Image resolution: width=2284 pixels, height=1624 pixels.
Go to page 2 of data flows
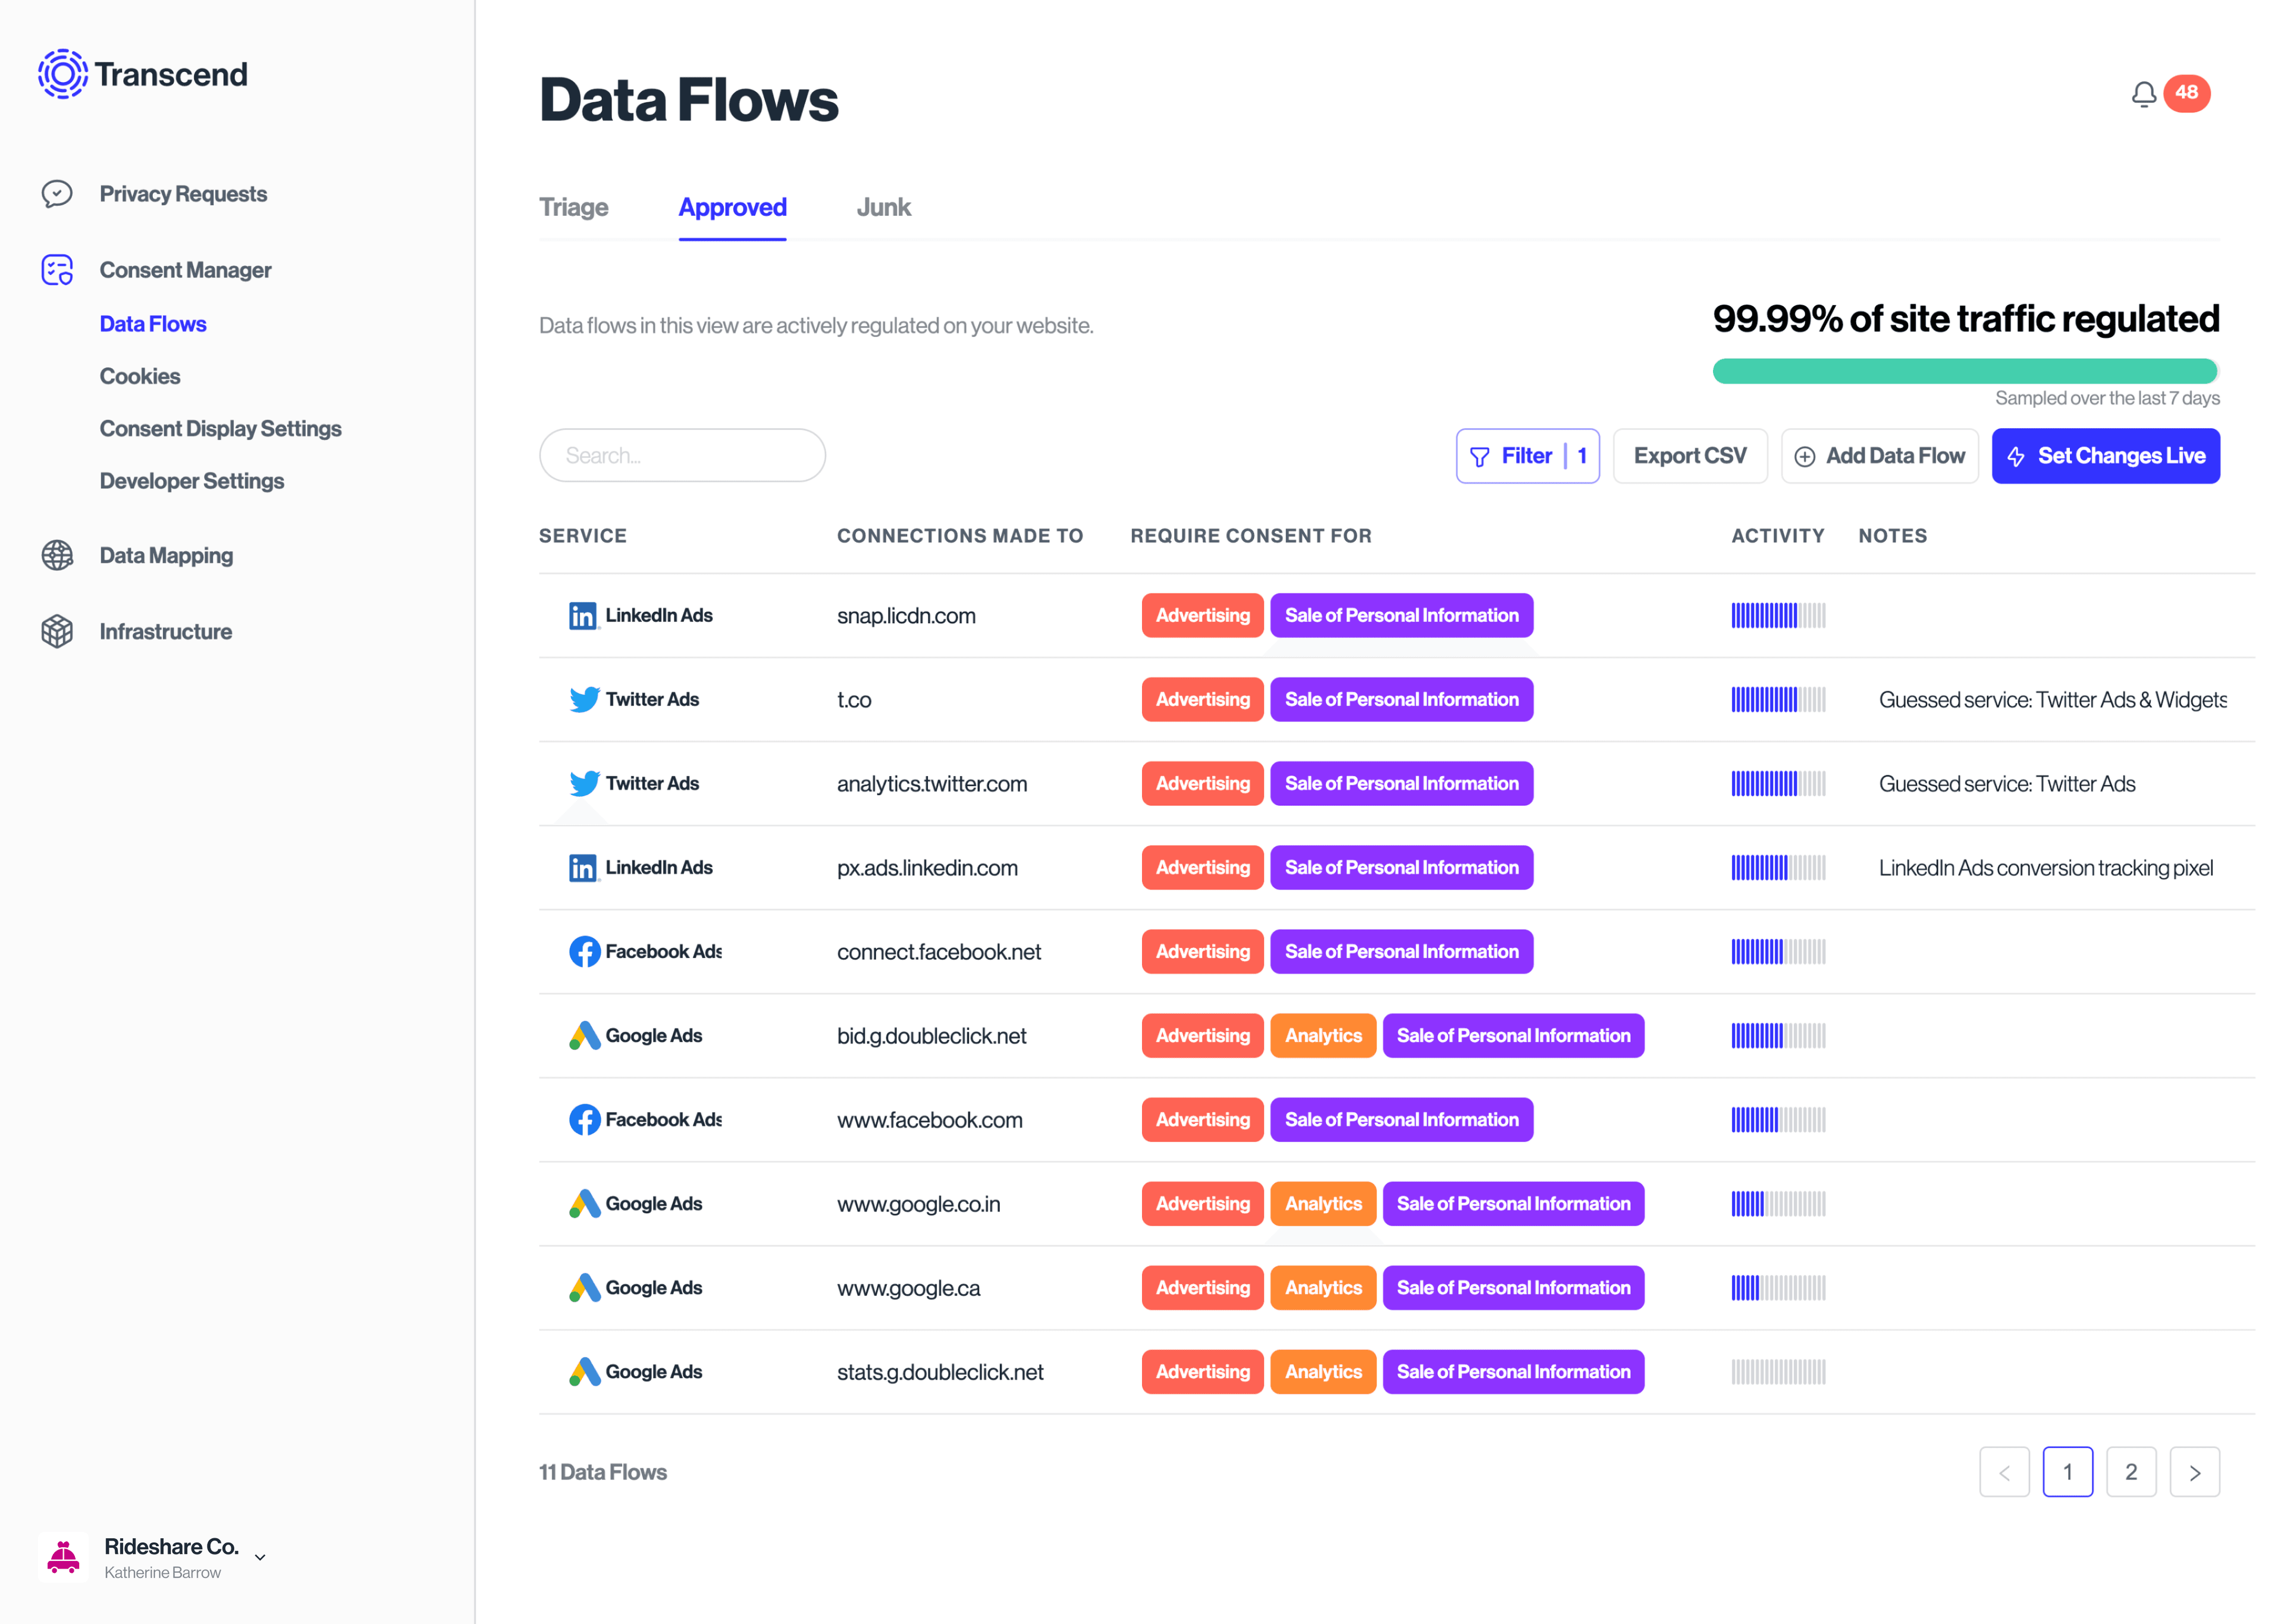click(x=2132, y=1471)
